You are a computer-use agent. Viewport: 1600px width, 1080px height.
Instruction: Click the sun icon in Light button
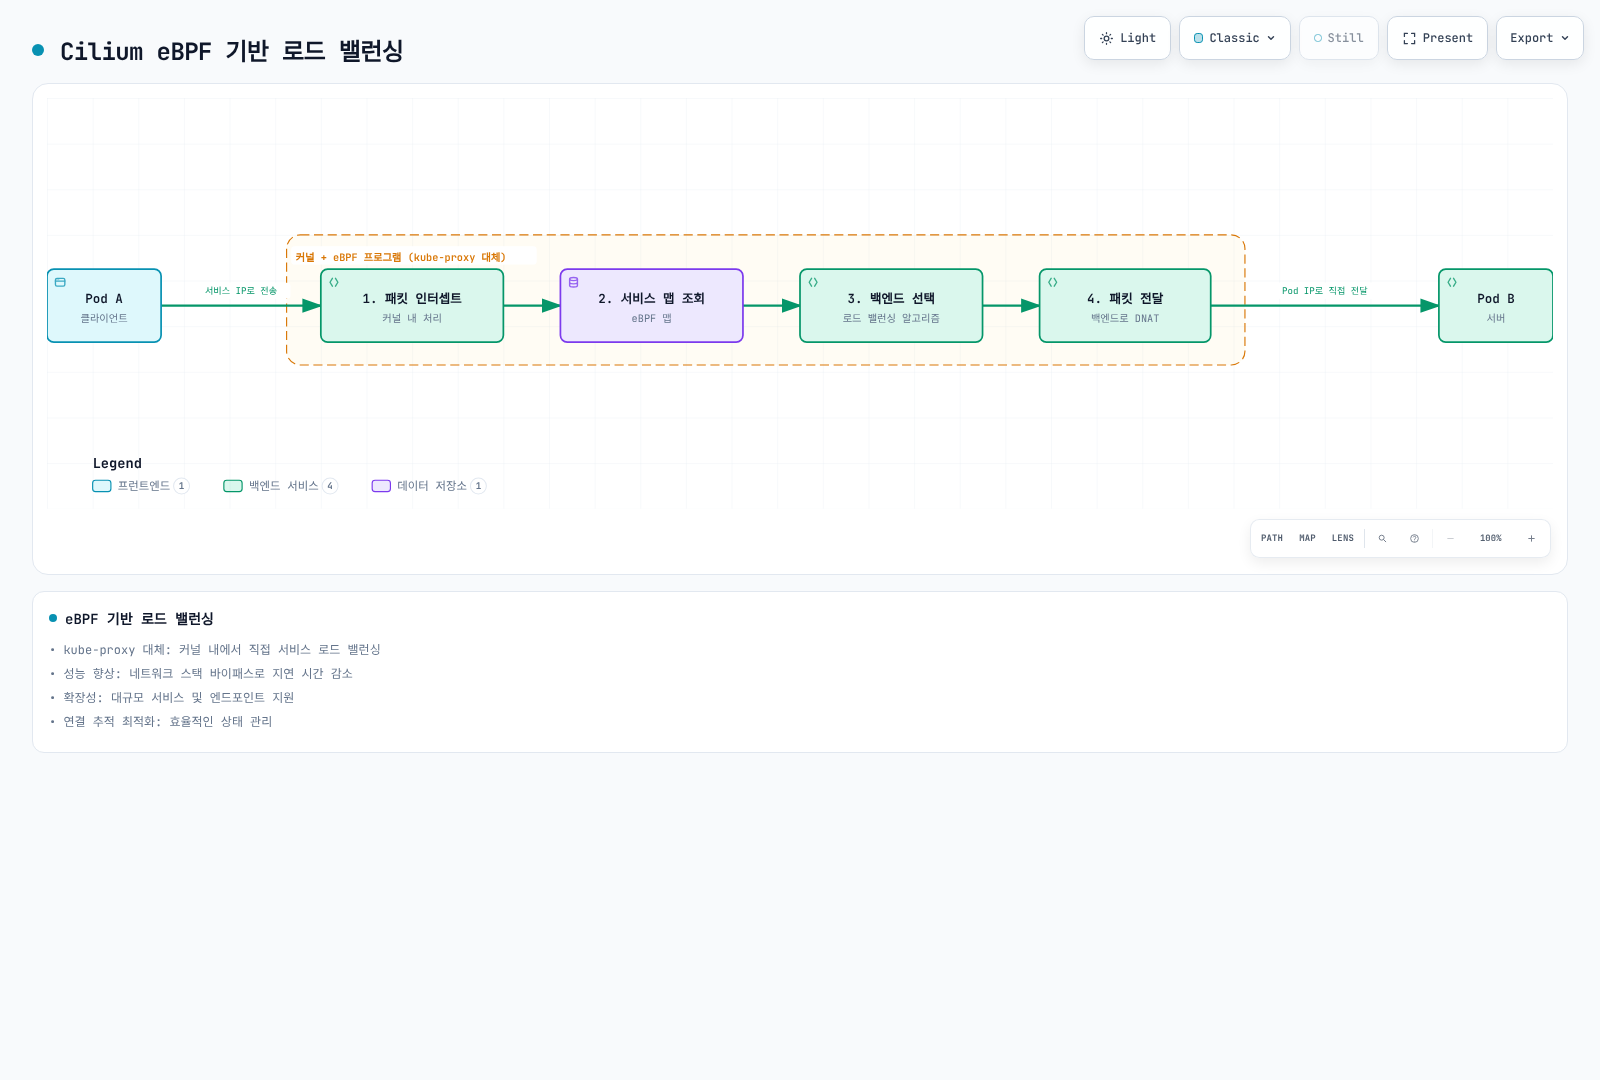pyautogui.click(x=1106, y=38)
